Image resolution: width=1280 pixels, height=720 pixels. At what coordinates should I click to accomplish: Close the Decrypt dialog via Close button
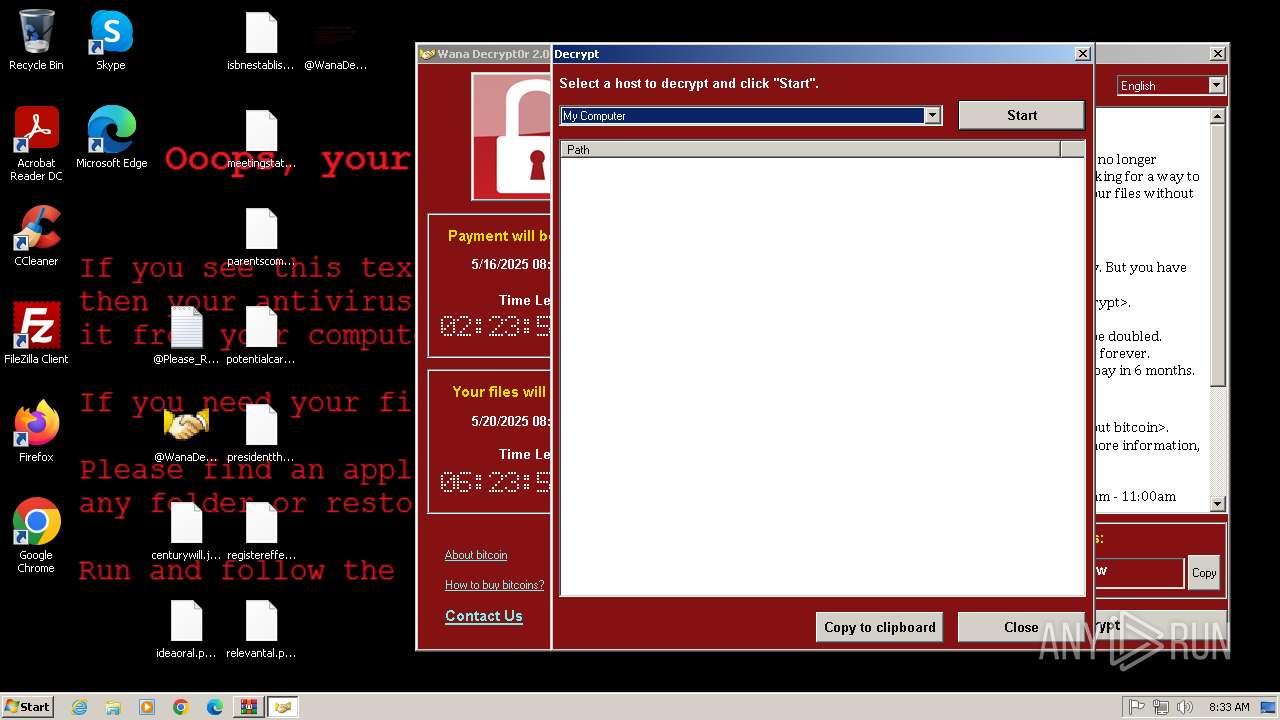pos(1021,627)
